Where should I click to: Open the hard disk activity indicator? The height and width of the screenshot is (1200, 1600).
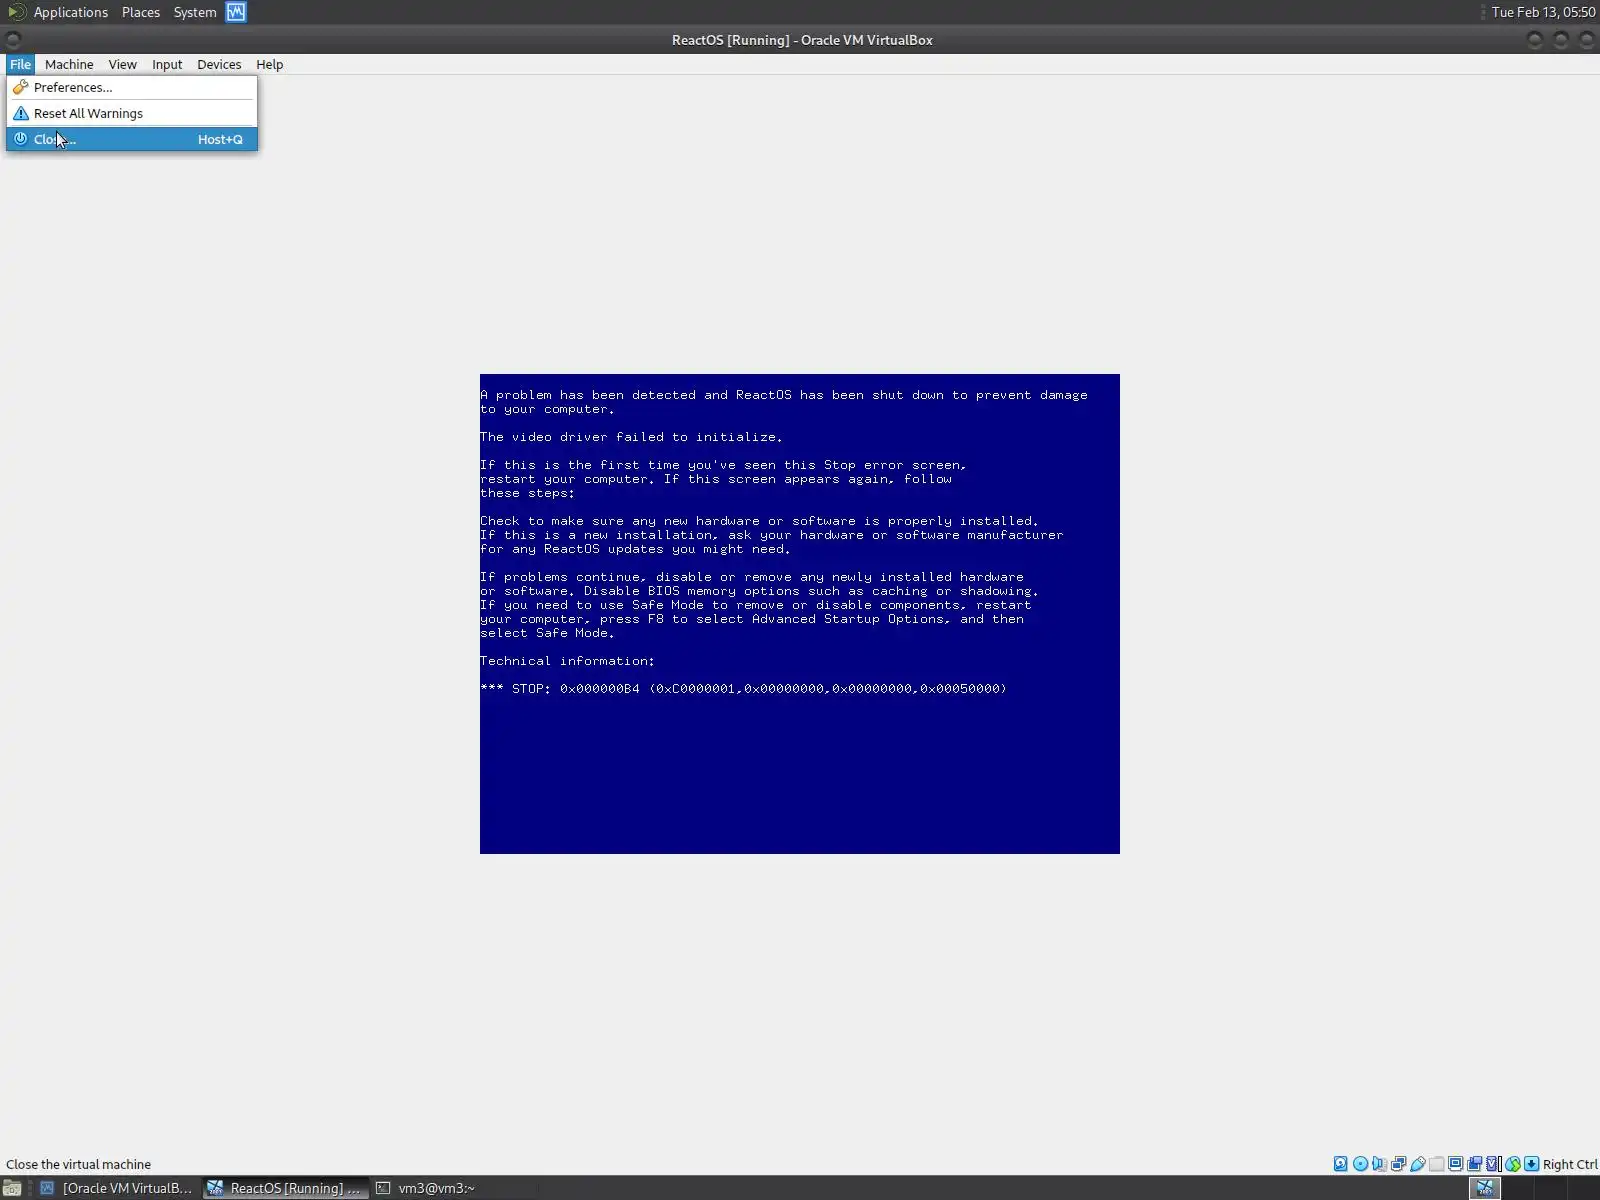pyautogui.click(x=1340, y=1164)
